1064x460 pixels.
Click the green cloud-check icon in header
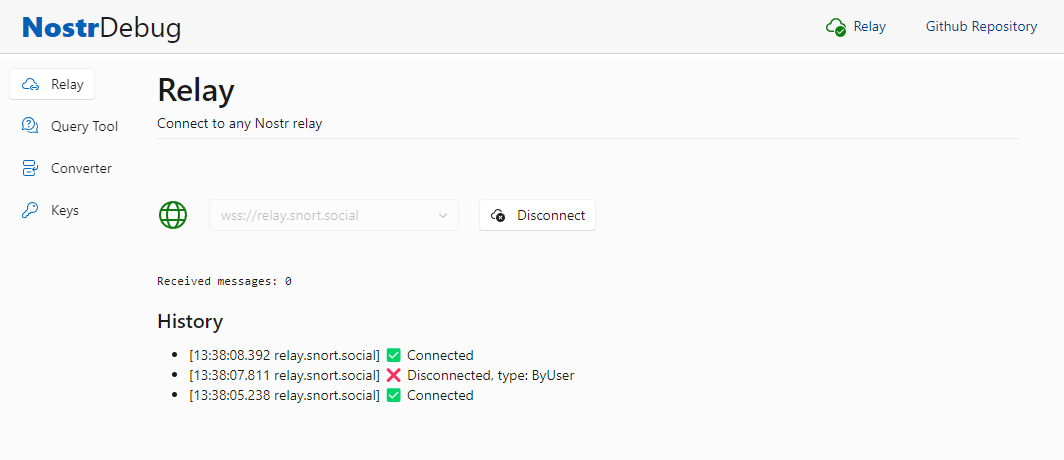pyautogui.click(x=836, y=27)
